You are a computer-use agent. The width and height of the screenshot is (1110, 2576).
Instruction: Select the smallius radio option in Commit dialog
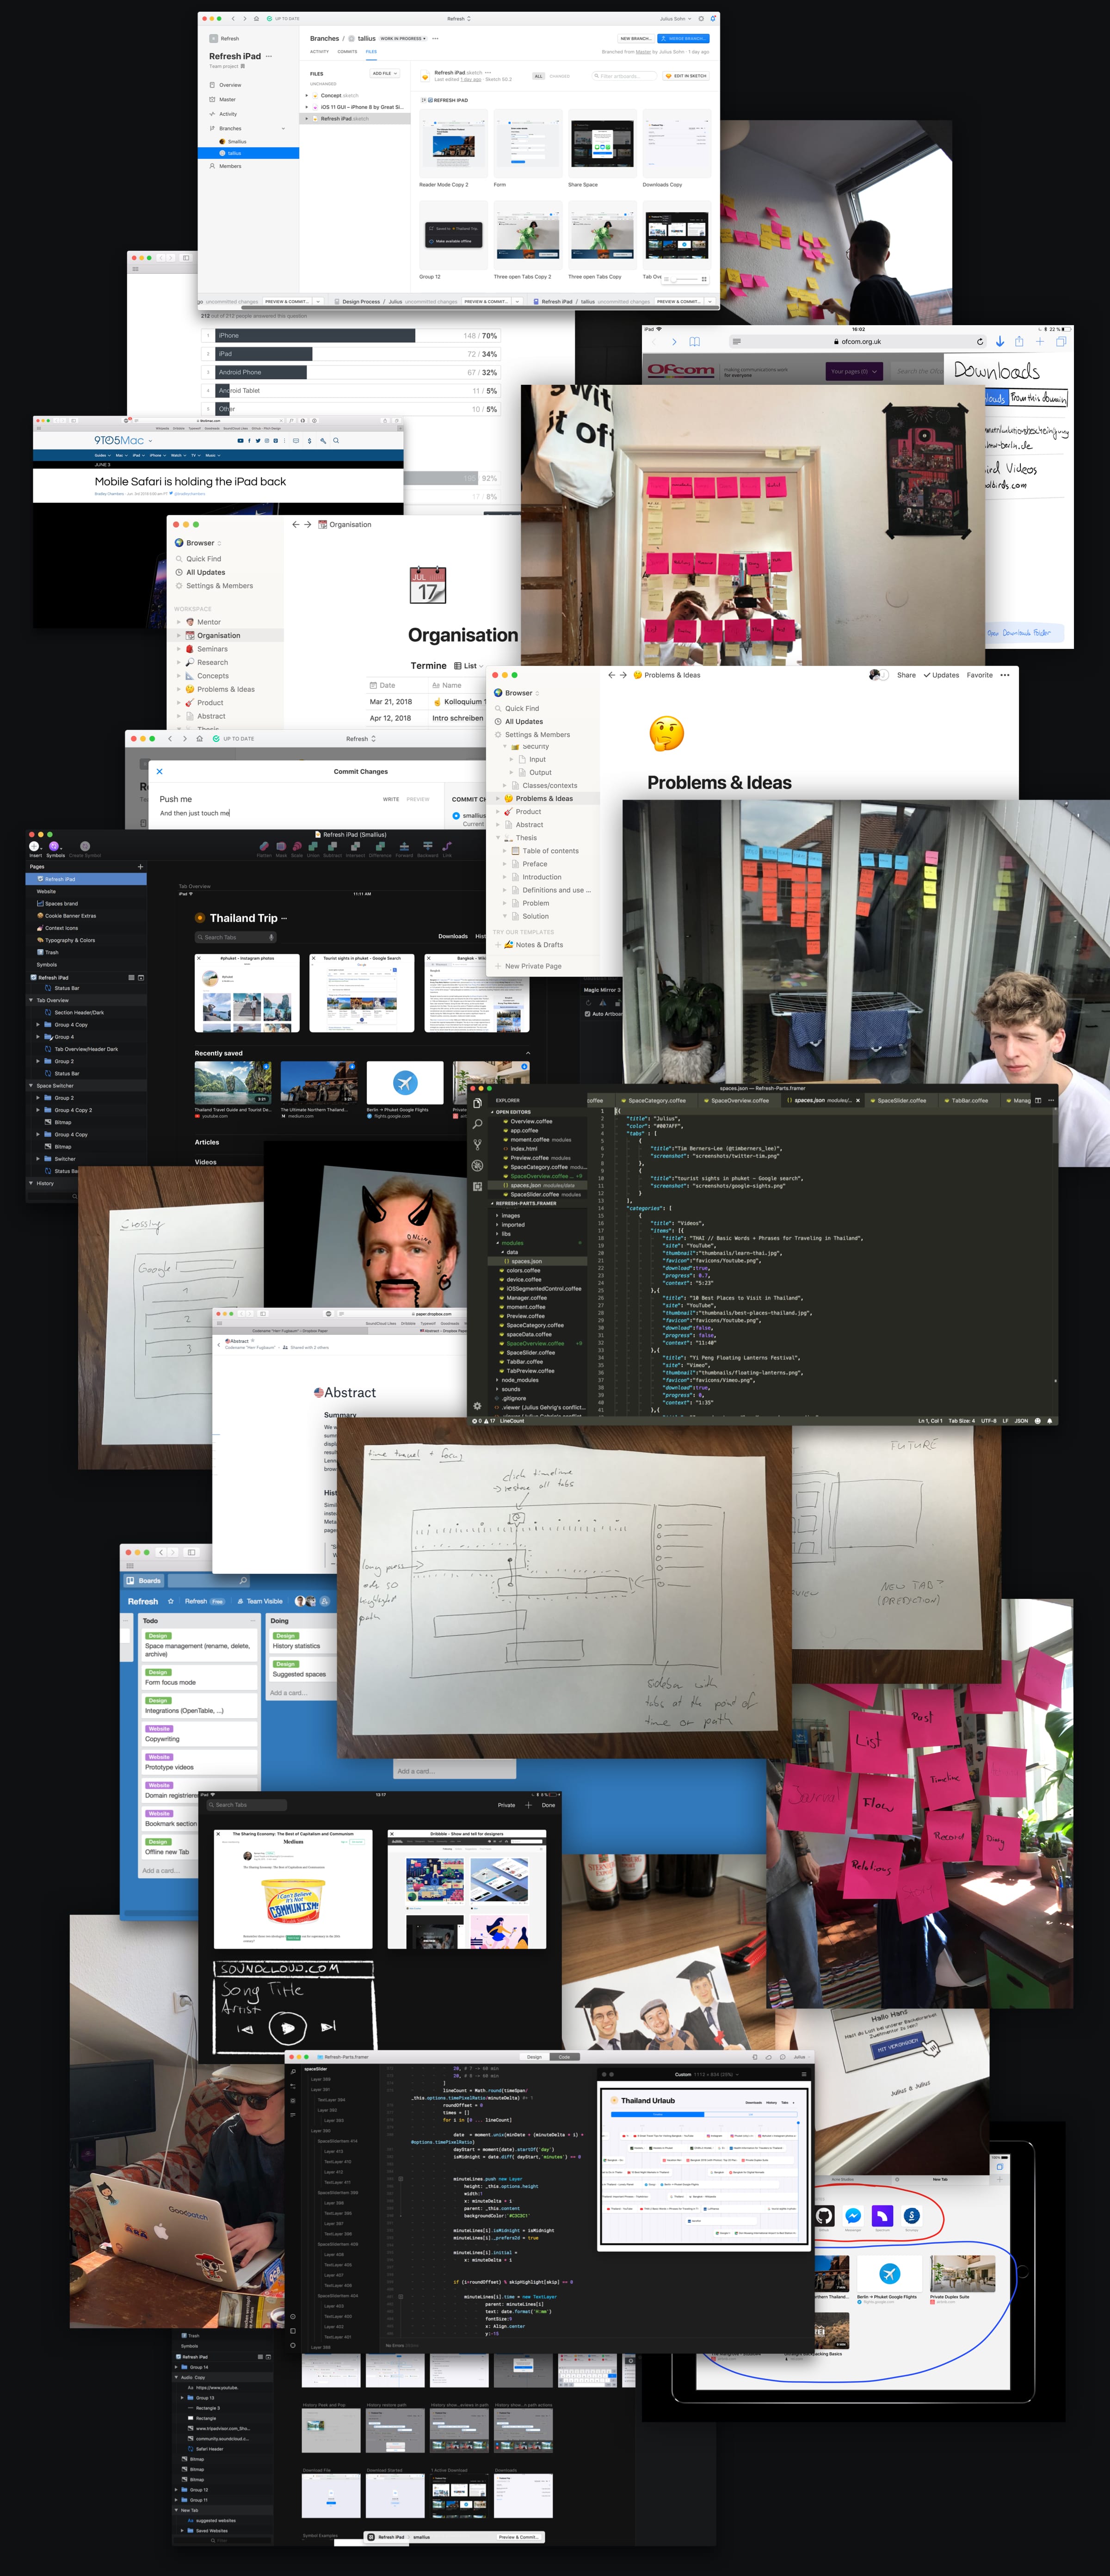tap(457, 815)
